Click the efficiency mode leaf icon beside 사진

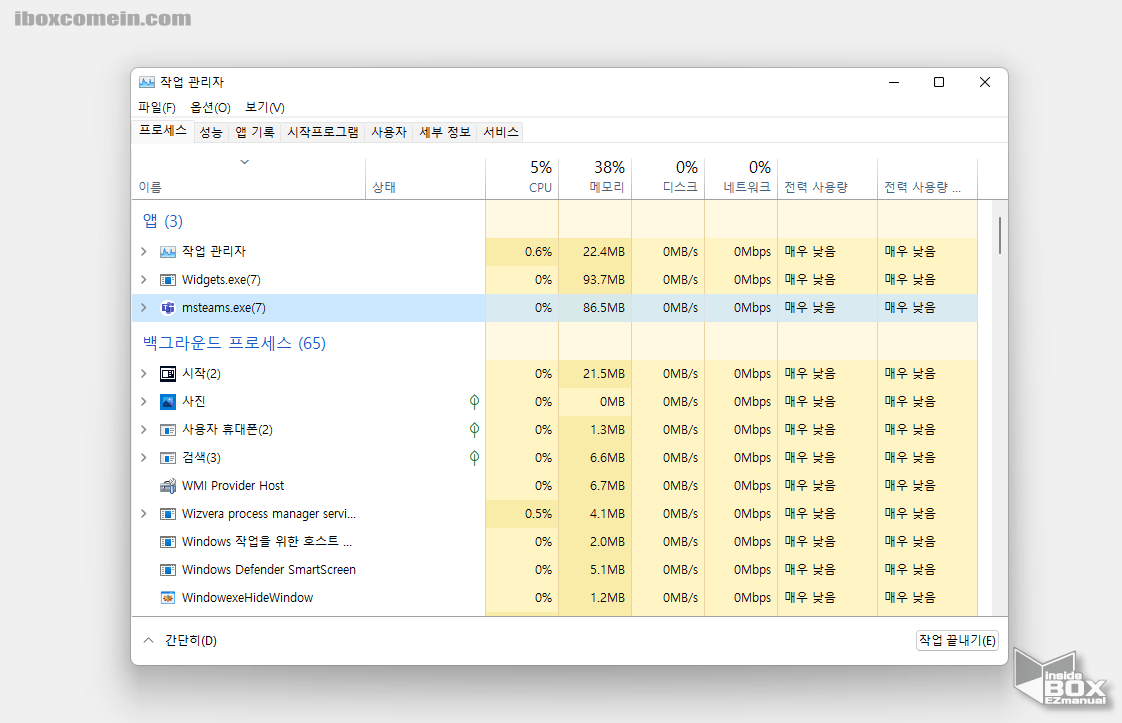[474, 402]
